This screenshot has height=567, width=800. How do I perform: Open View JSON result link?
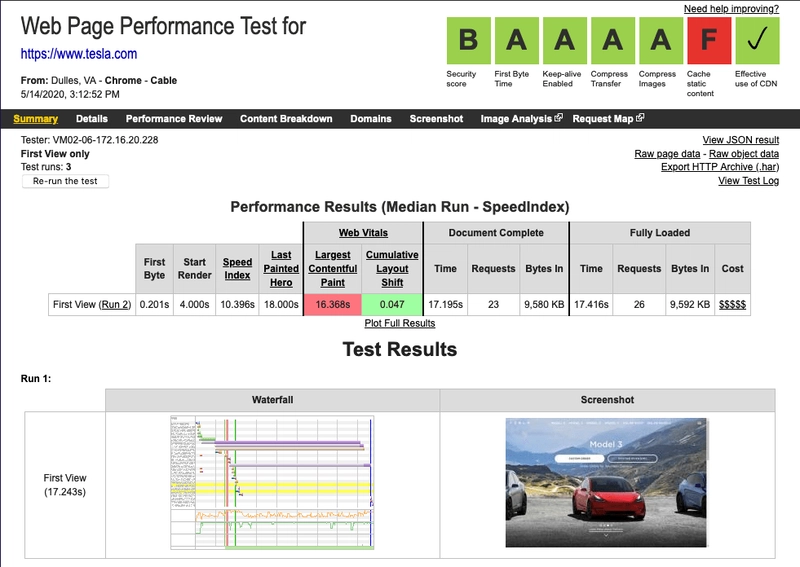coord(740,140)
